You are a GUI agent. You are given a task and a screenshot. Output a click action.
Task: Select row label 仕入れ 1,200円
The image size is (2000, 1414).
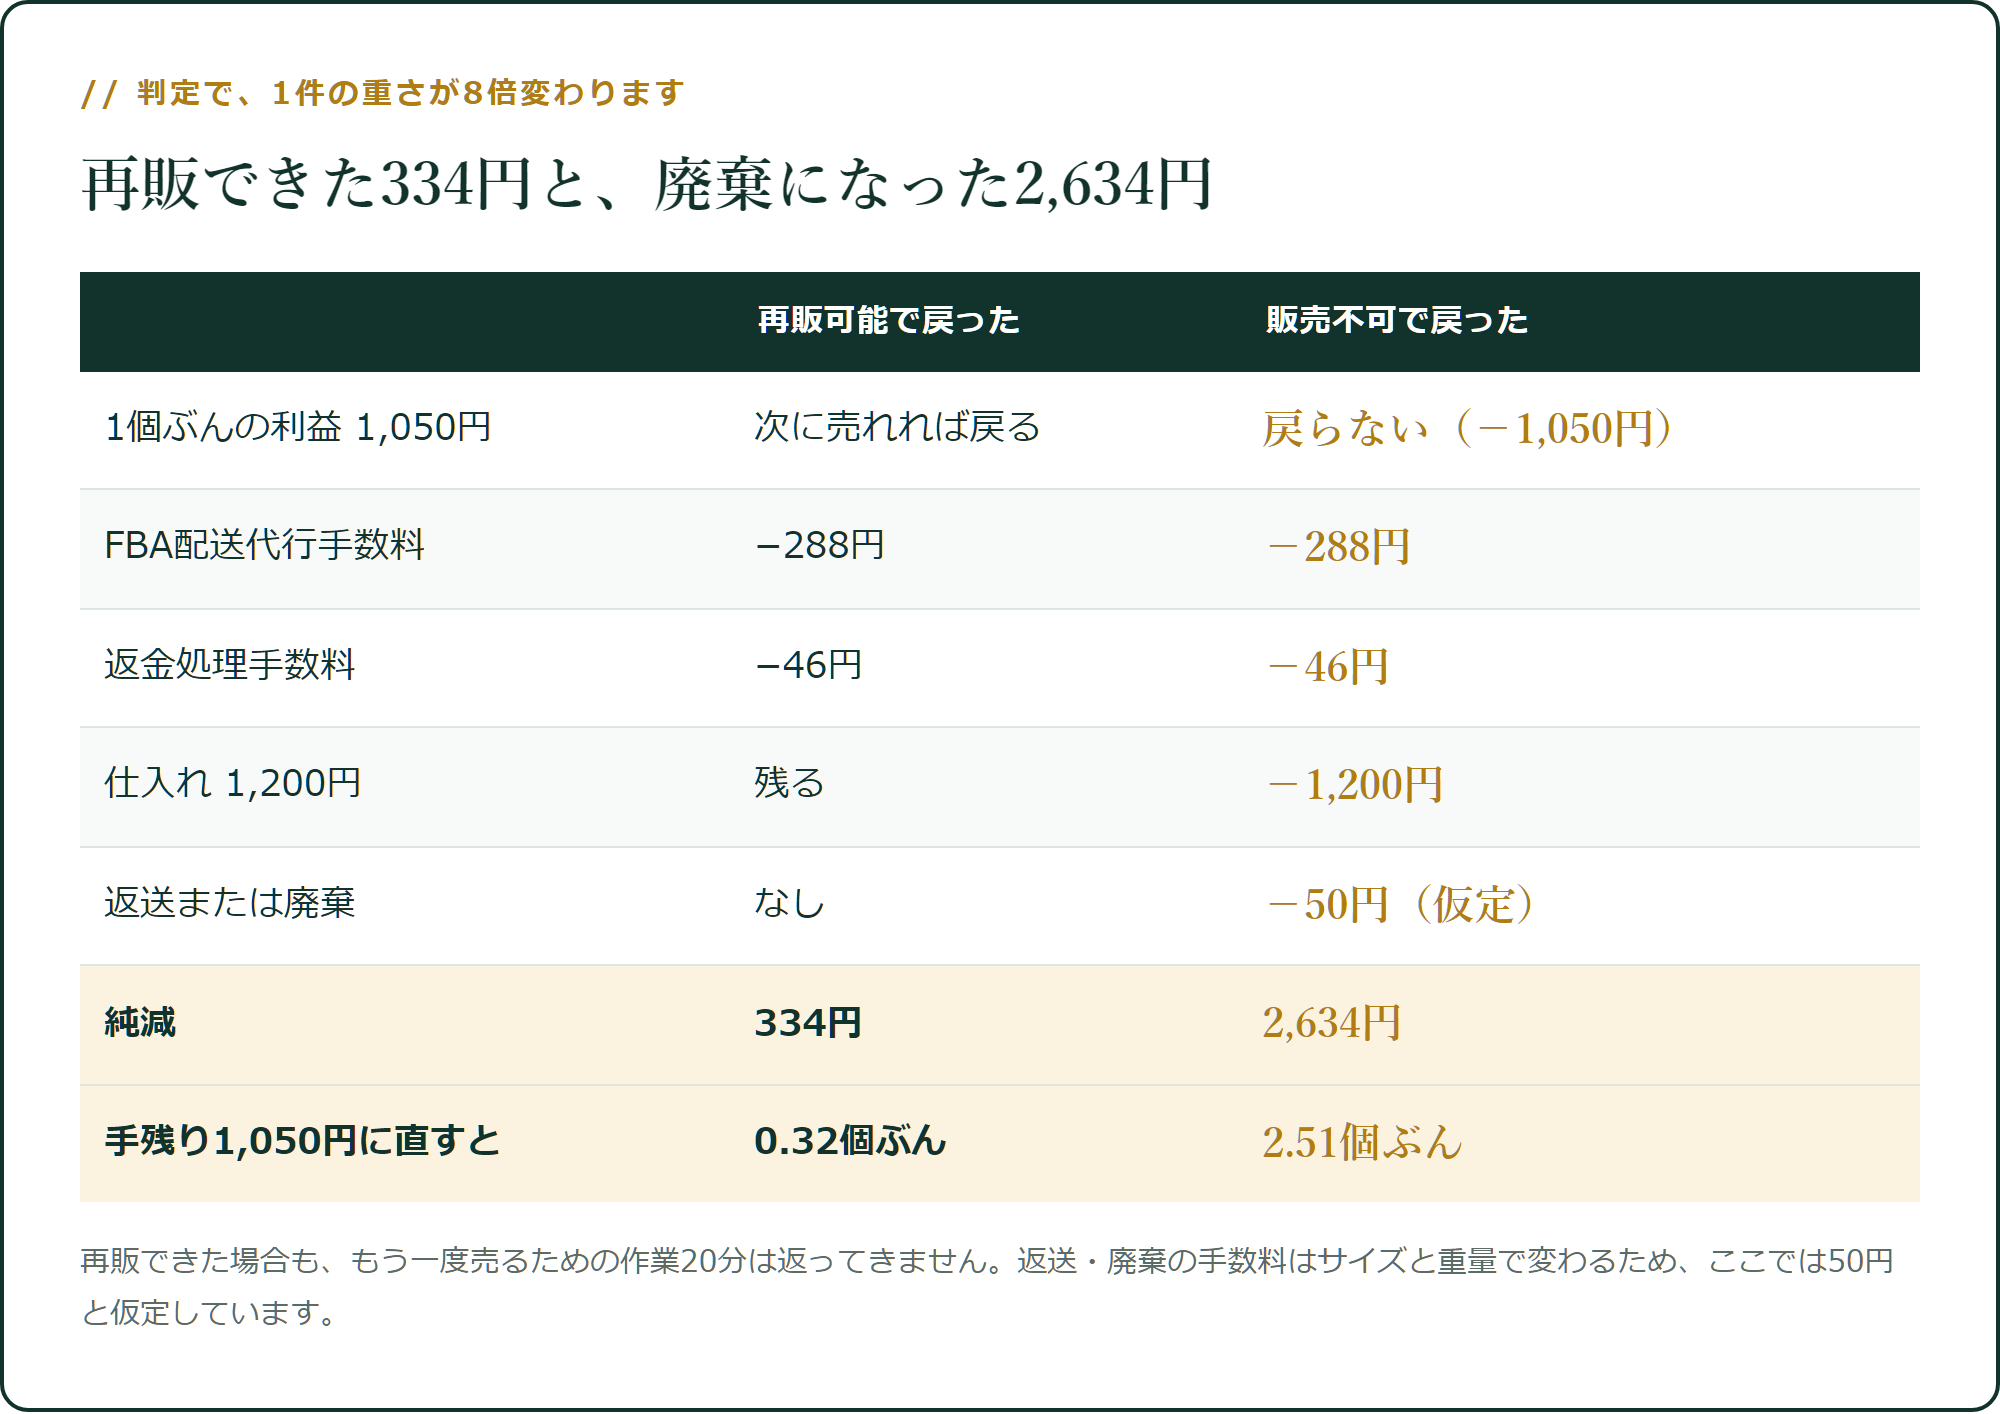coord(232,783)
